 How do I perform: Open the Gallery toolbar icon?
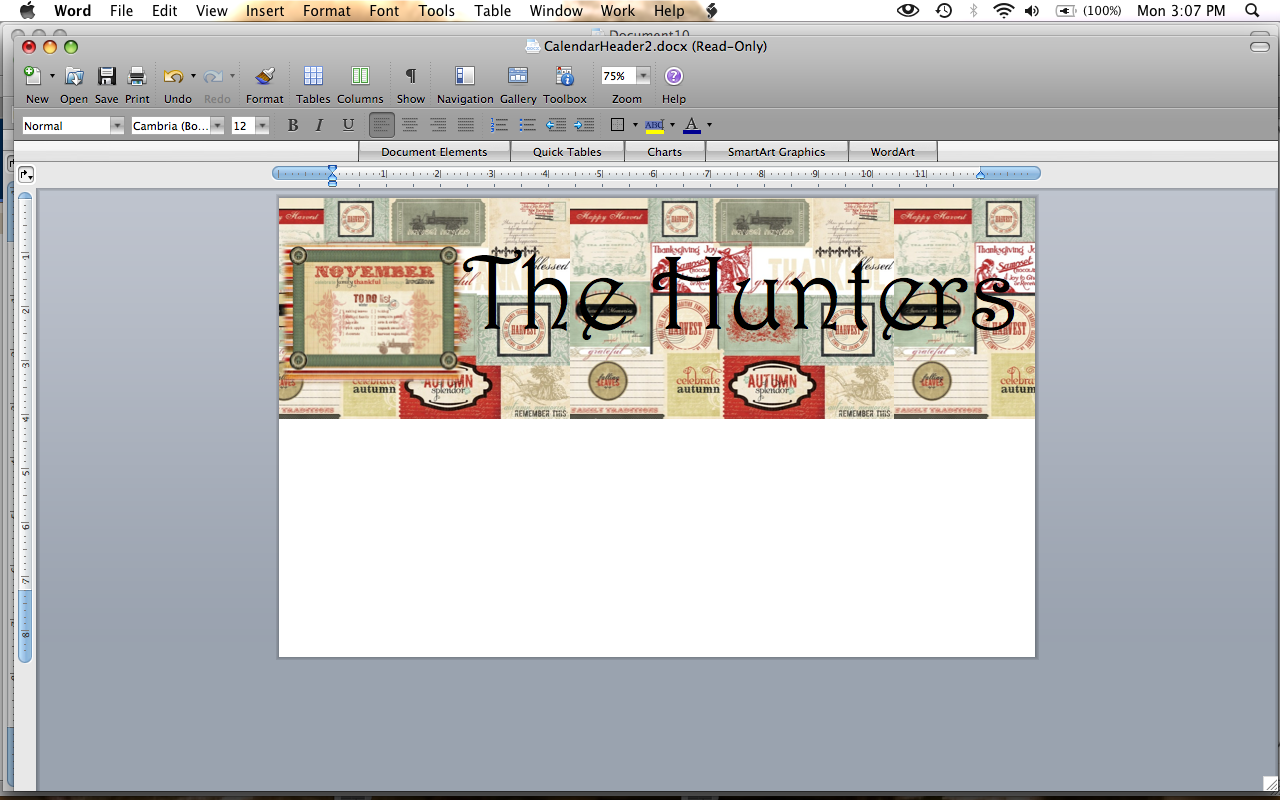click(518, 76)
